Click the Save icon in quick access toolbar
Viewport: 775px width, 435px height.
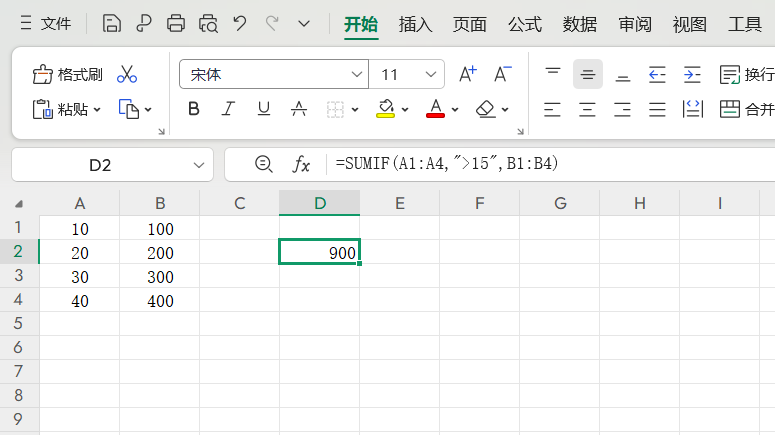[113, 23]
